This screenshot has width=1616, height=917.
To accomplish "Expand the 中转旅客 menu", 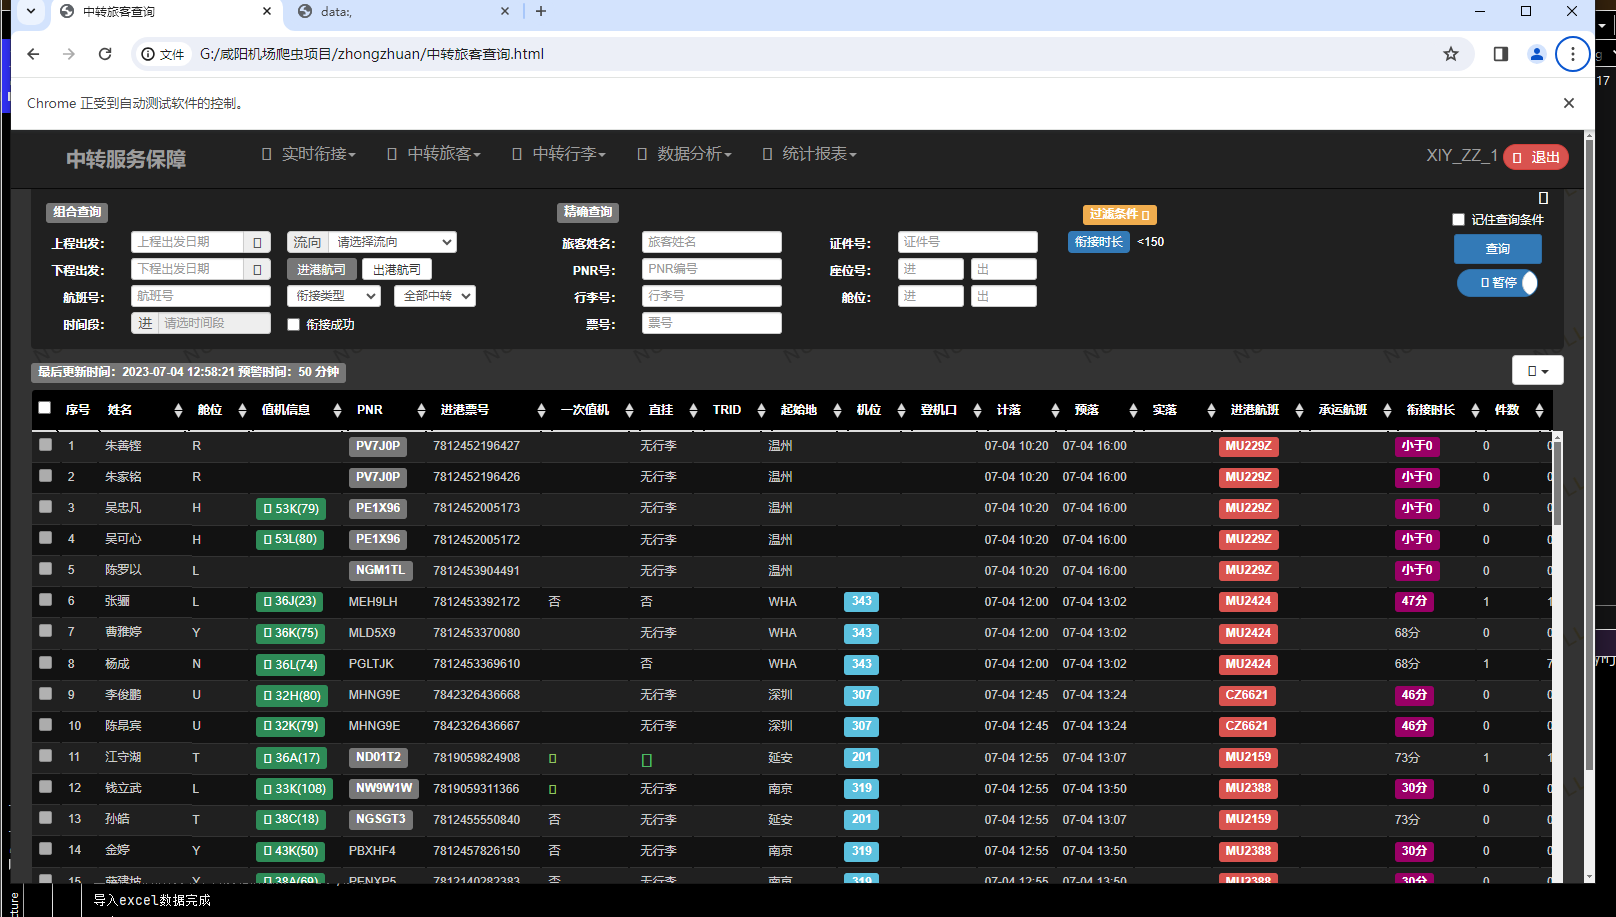I will (x=435, y=154).
